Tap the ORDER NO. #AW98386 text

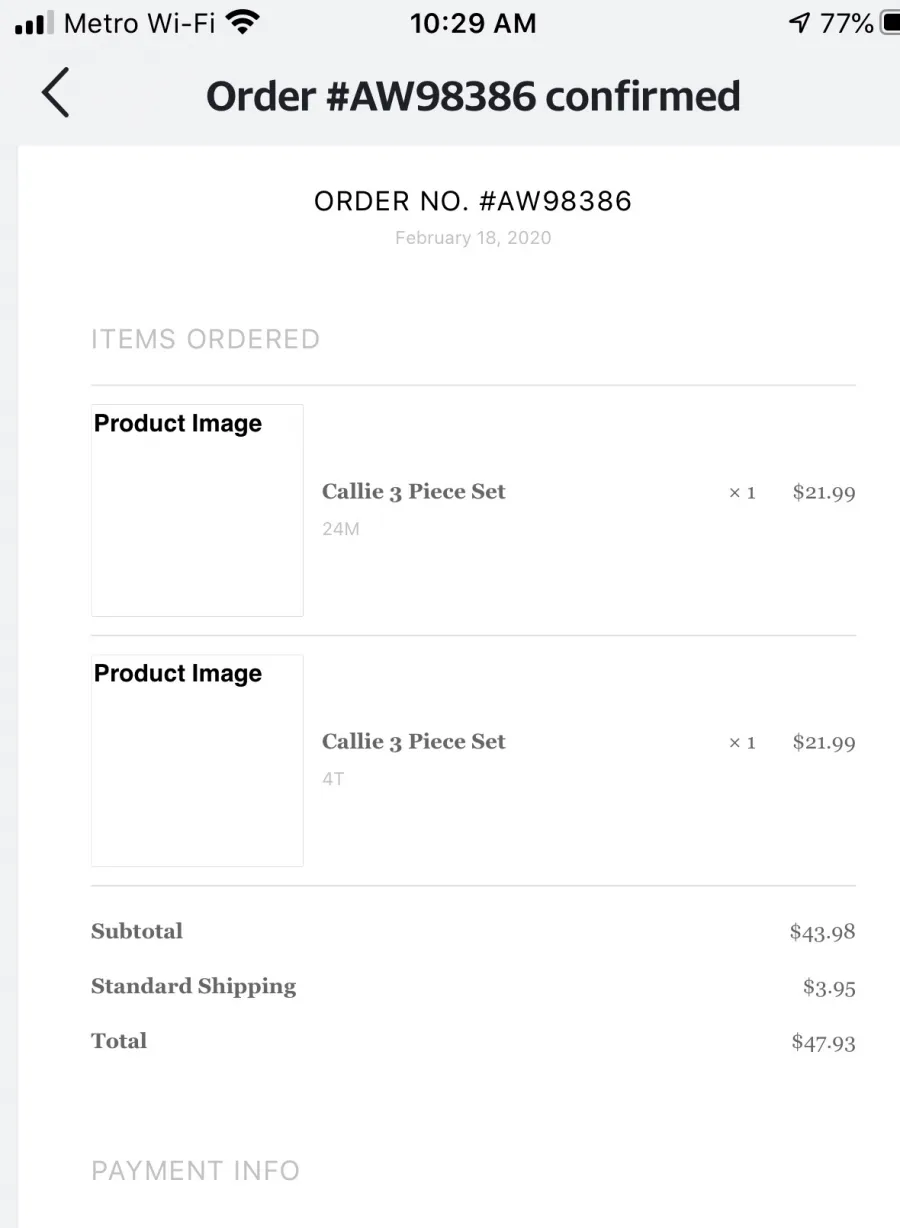pyautogui.click(x=473, y=201)
